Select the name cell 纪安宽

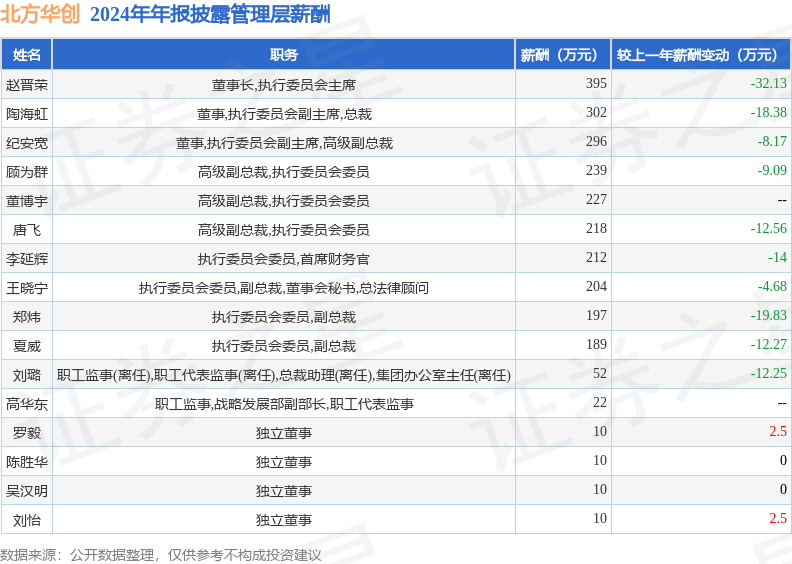(27, 143)
